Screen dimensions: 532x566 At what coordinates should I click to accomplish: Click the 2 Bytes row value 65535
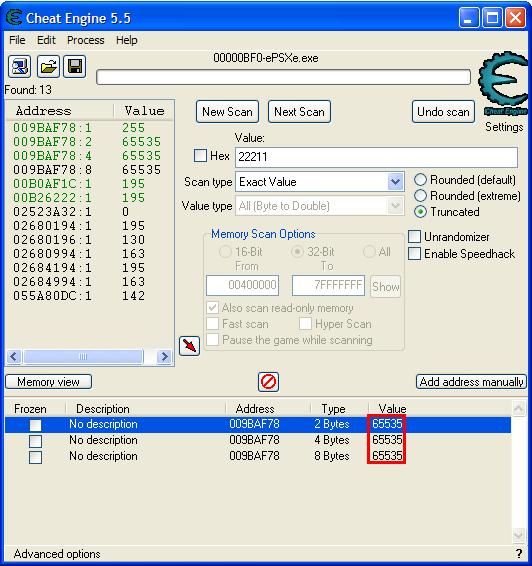click(387, 424)
